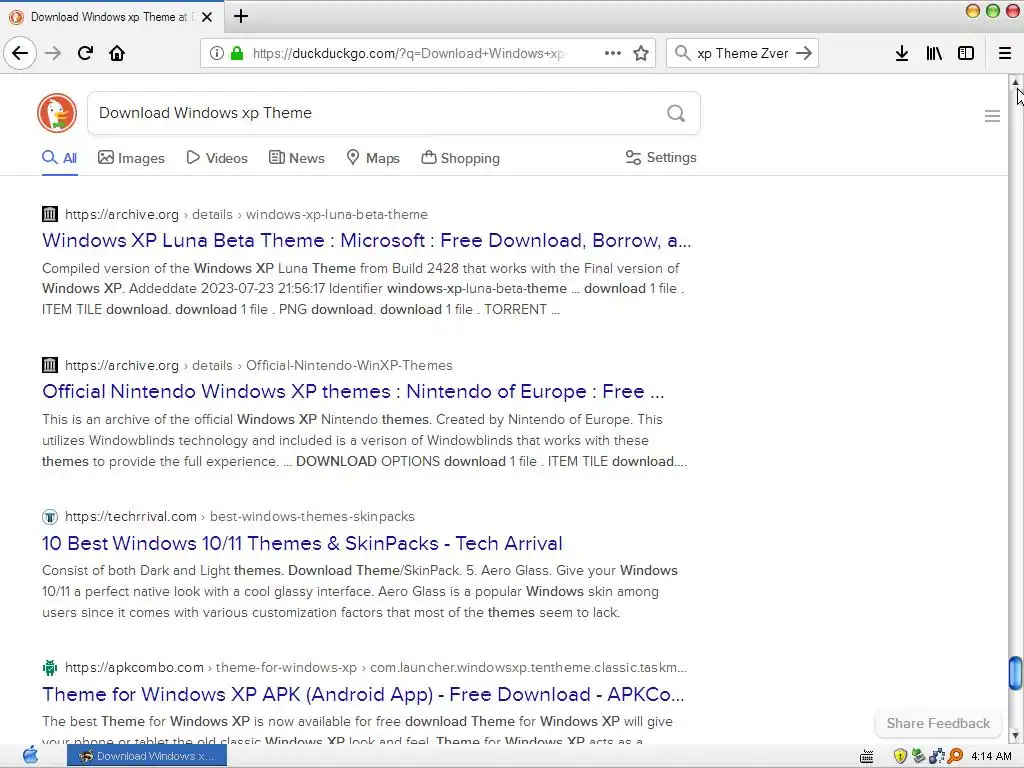This screenshot has width=1024, height=768.
Task: Open the on-screen keyboard tray icon
Action: click(x=867, y=756)
